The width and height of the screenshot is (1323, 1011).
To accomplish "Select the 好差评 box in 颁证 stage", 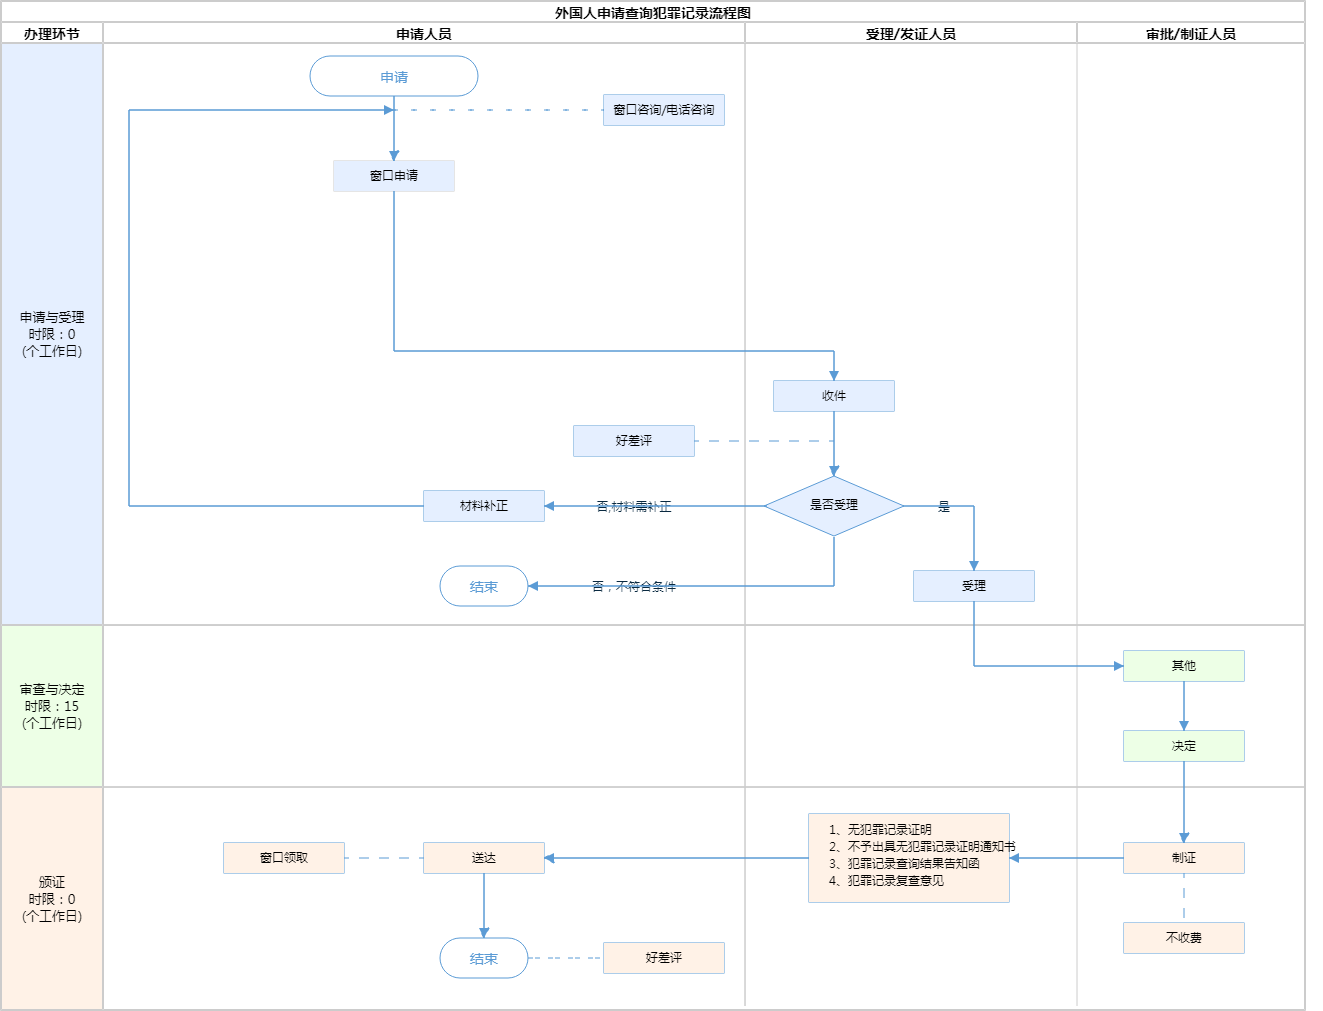I will pos(663,958).
